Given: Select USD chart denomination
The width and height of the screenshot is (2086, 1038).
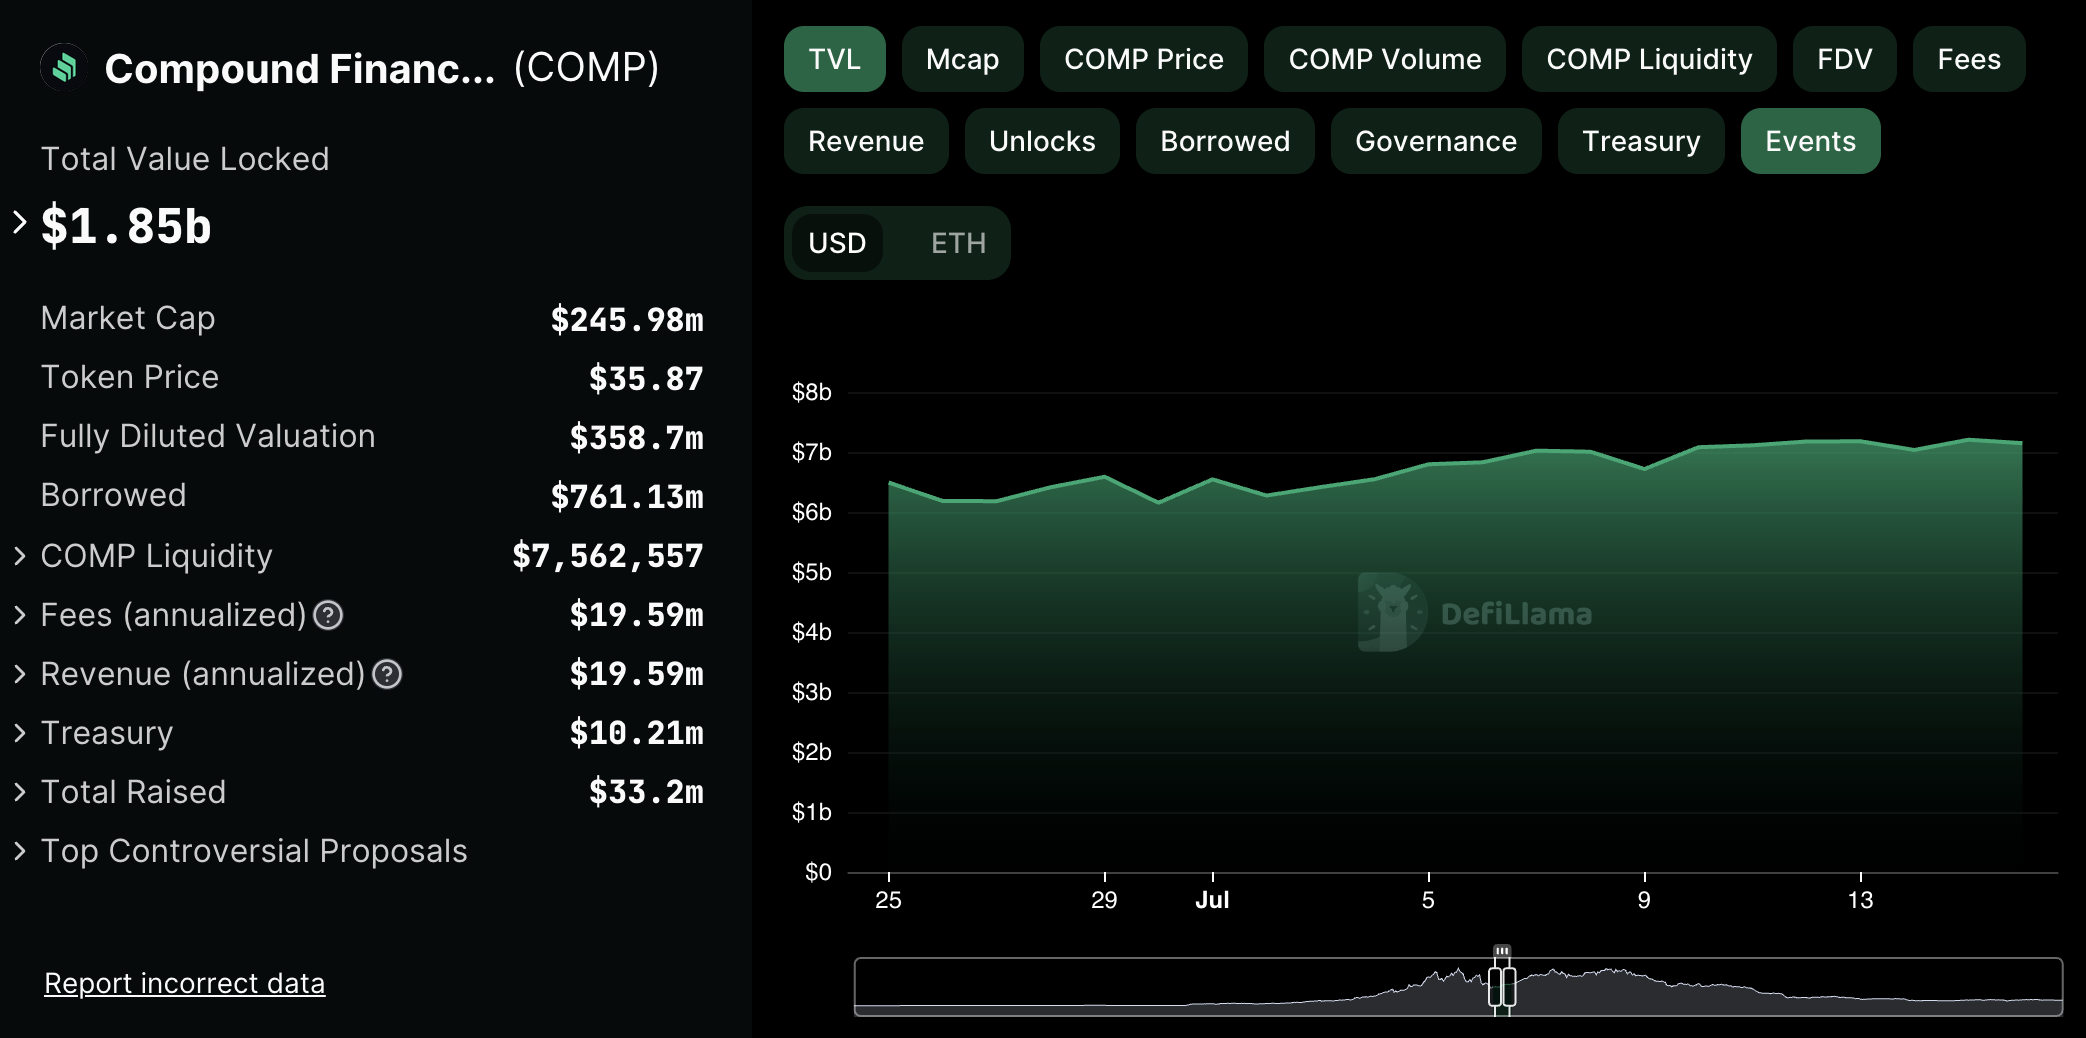Looking at the screenshot, I should pyautogui.click(x=837, y=243).
